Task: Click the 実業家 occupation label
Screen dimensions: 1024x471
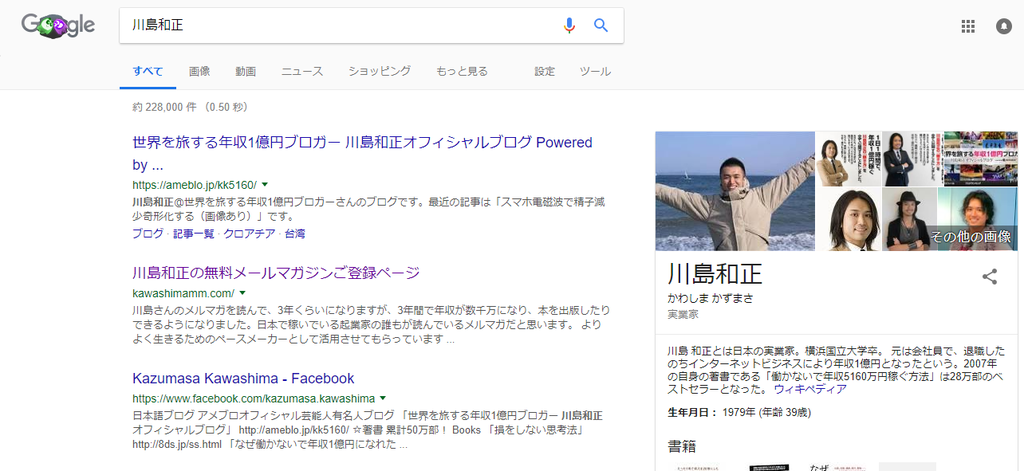Action: tap(683, 314)
